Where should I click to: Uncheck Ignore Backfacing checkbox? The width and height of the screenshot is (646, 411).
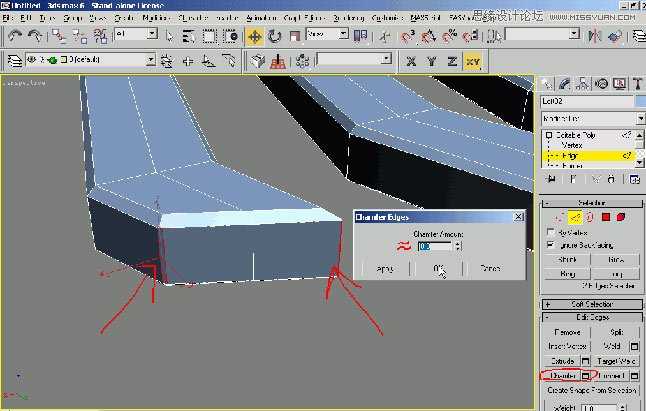click(x=550, y=245)
